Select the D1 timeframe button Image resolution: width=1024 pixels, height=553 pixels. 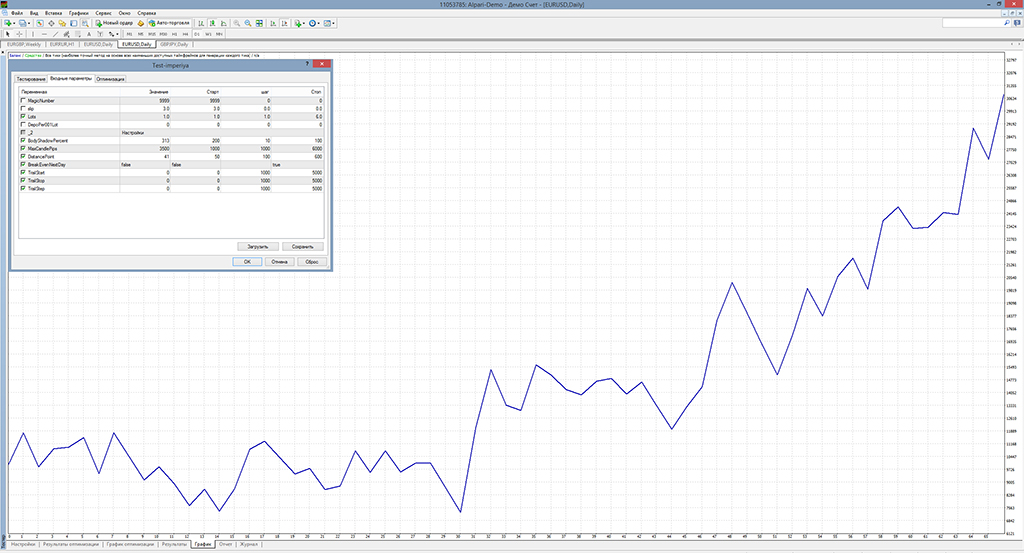(197, 34)
